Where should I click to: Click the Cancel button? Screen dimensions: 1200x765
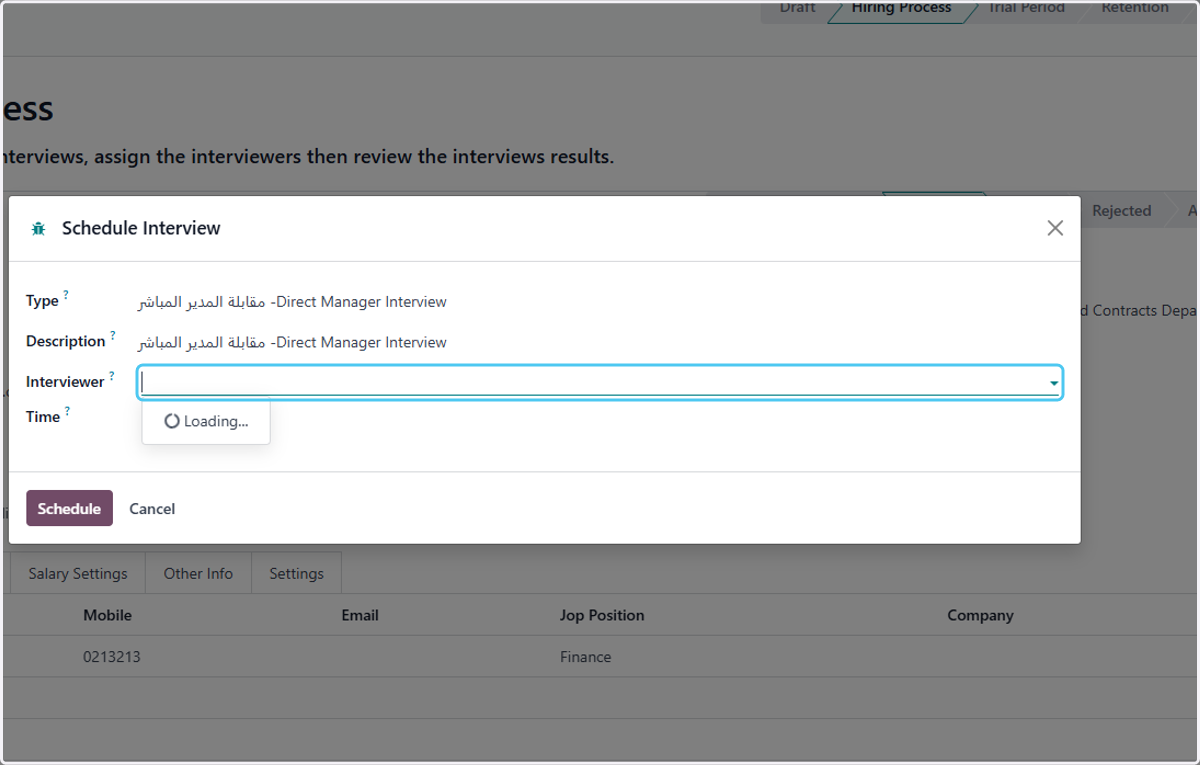coord(152,509)
